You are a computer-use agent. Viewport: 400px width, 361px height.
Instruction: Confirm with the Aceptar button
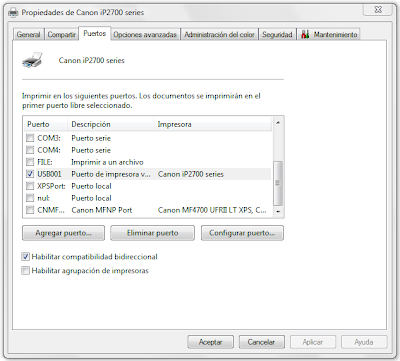[x=211, y=342]
